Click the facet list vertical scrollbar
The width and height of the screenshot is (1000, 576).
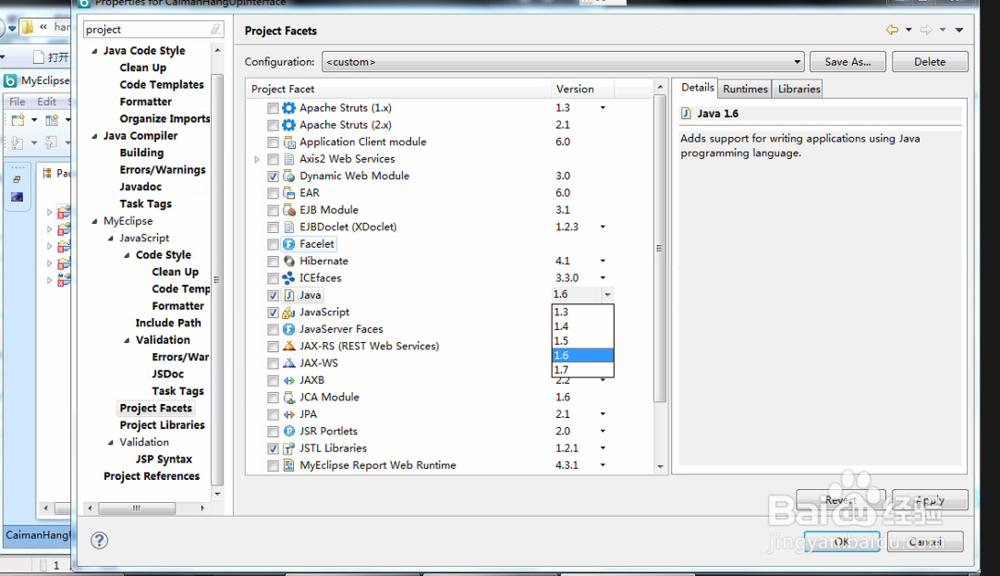[x=659, y=249]
